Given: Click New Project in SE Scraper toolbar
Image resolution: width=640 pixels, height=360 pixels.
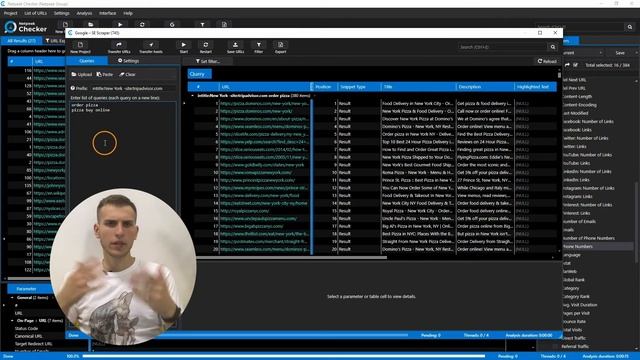Looking at the screenshot, I should pyautogui.click(x=80, y=47).
